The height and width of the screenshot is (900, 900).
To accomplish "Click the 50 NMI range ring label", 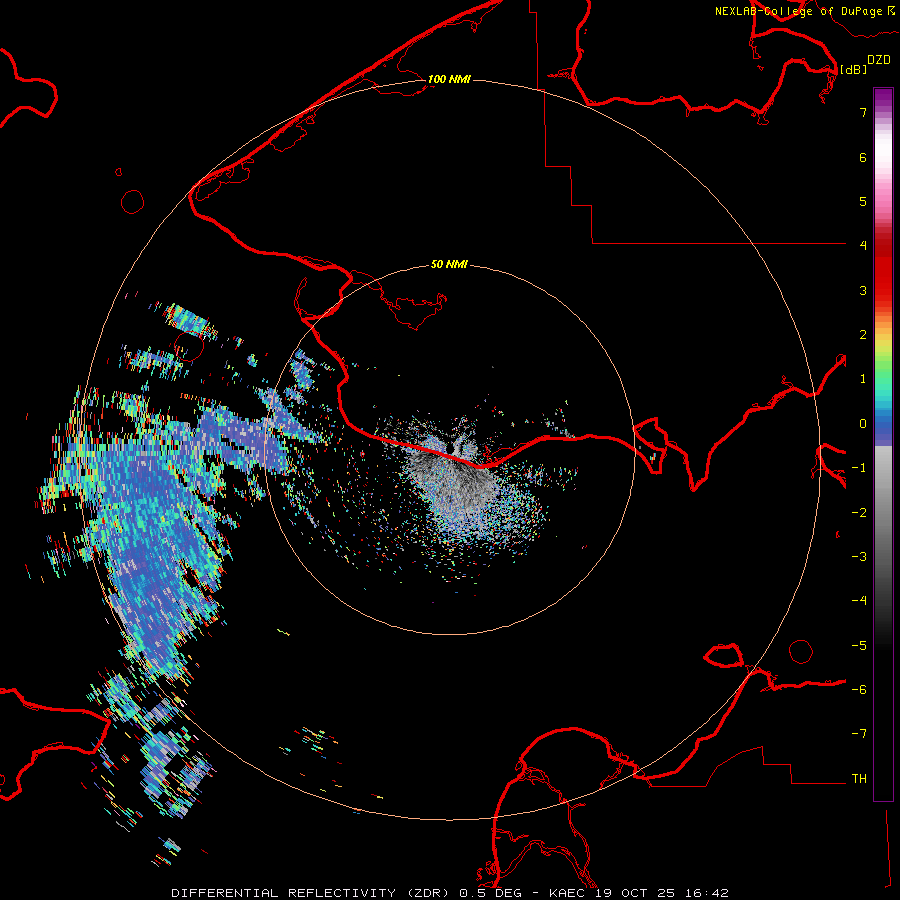I will coord(449,264).
